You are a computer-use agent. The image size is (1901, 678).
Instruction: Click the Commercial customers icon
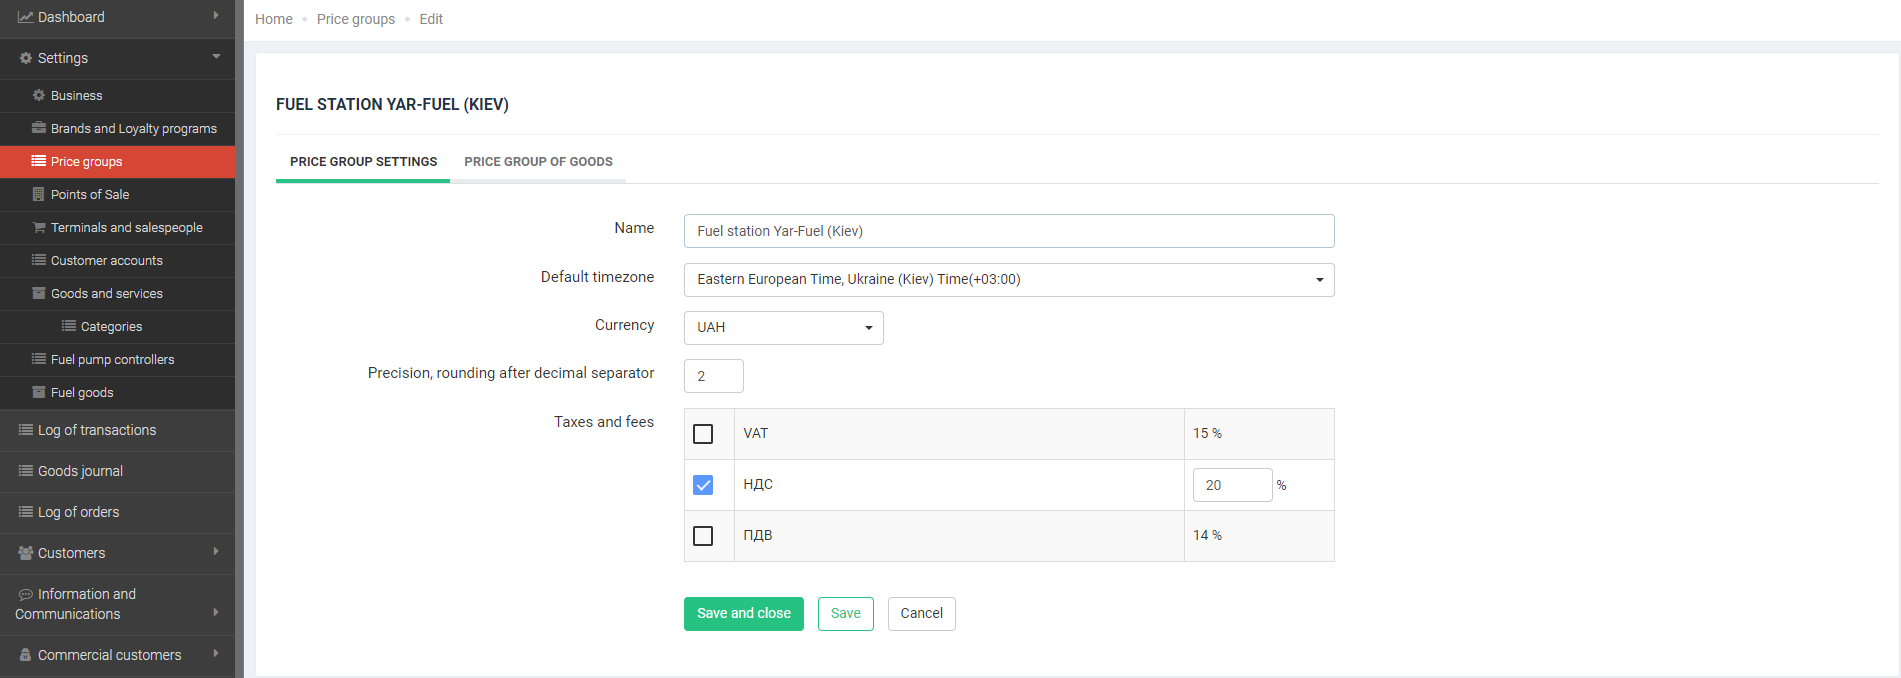click(x=26, y=655)
